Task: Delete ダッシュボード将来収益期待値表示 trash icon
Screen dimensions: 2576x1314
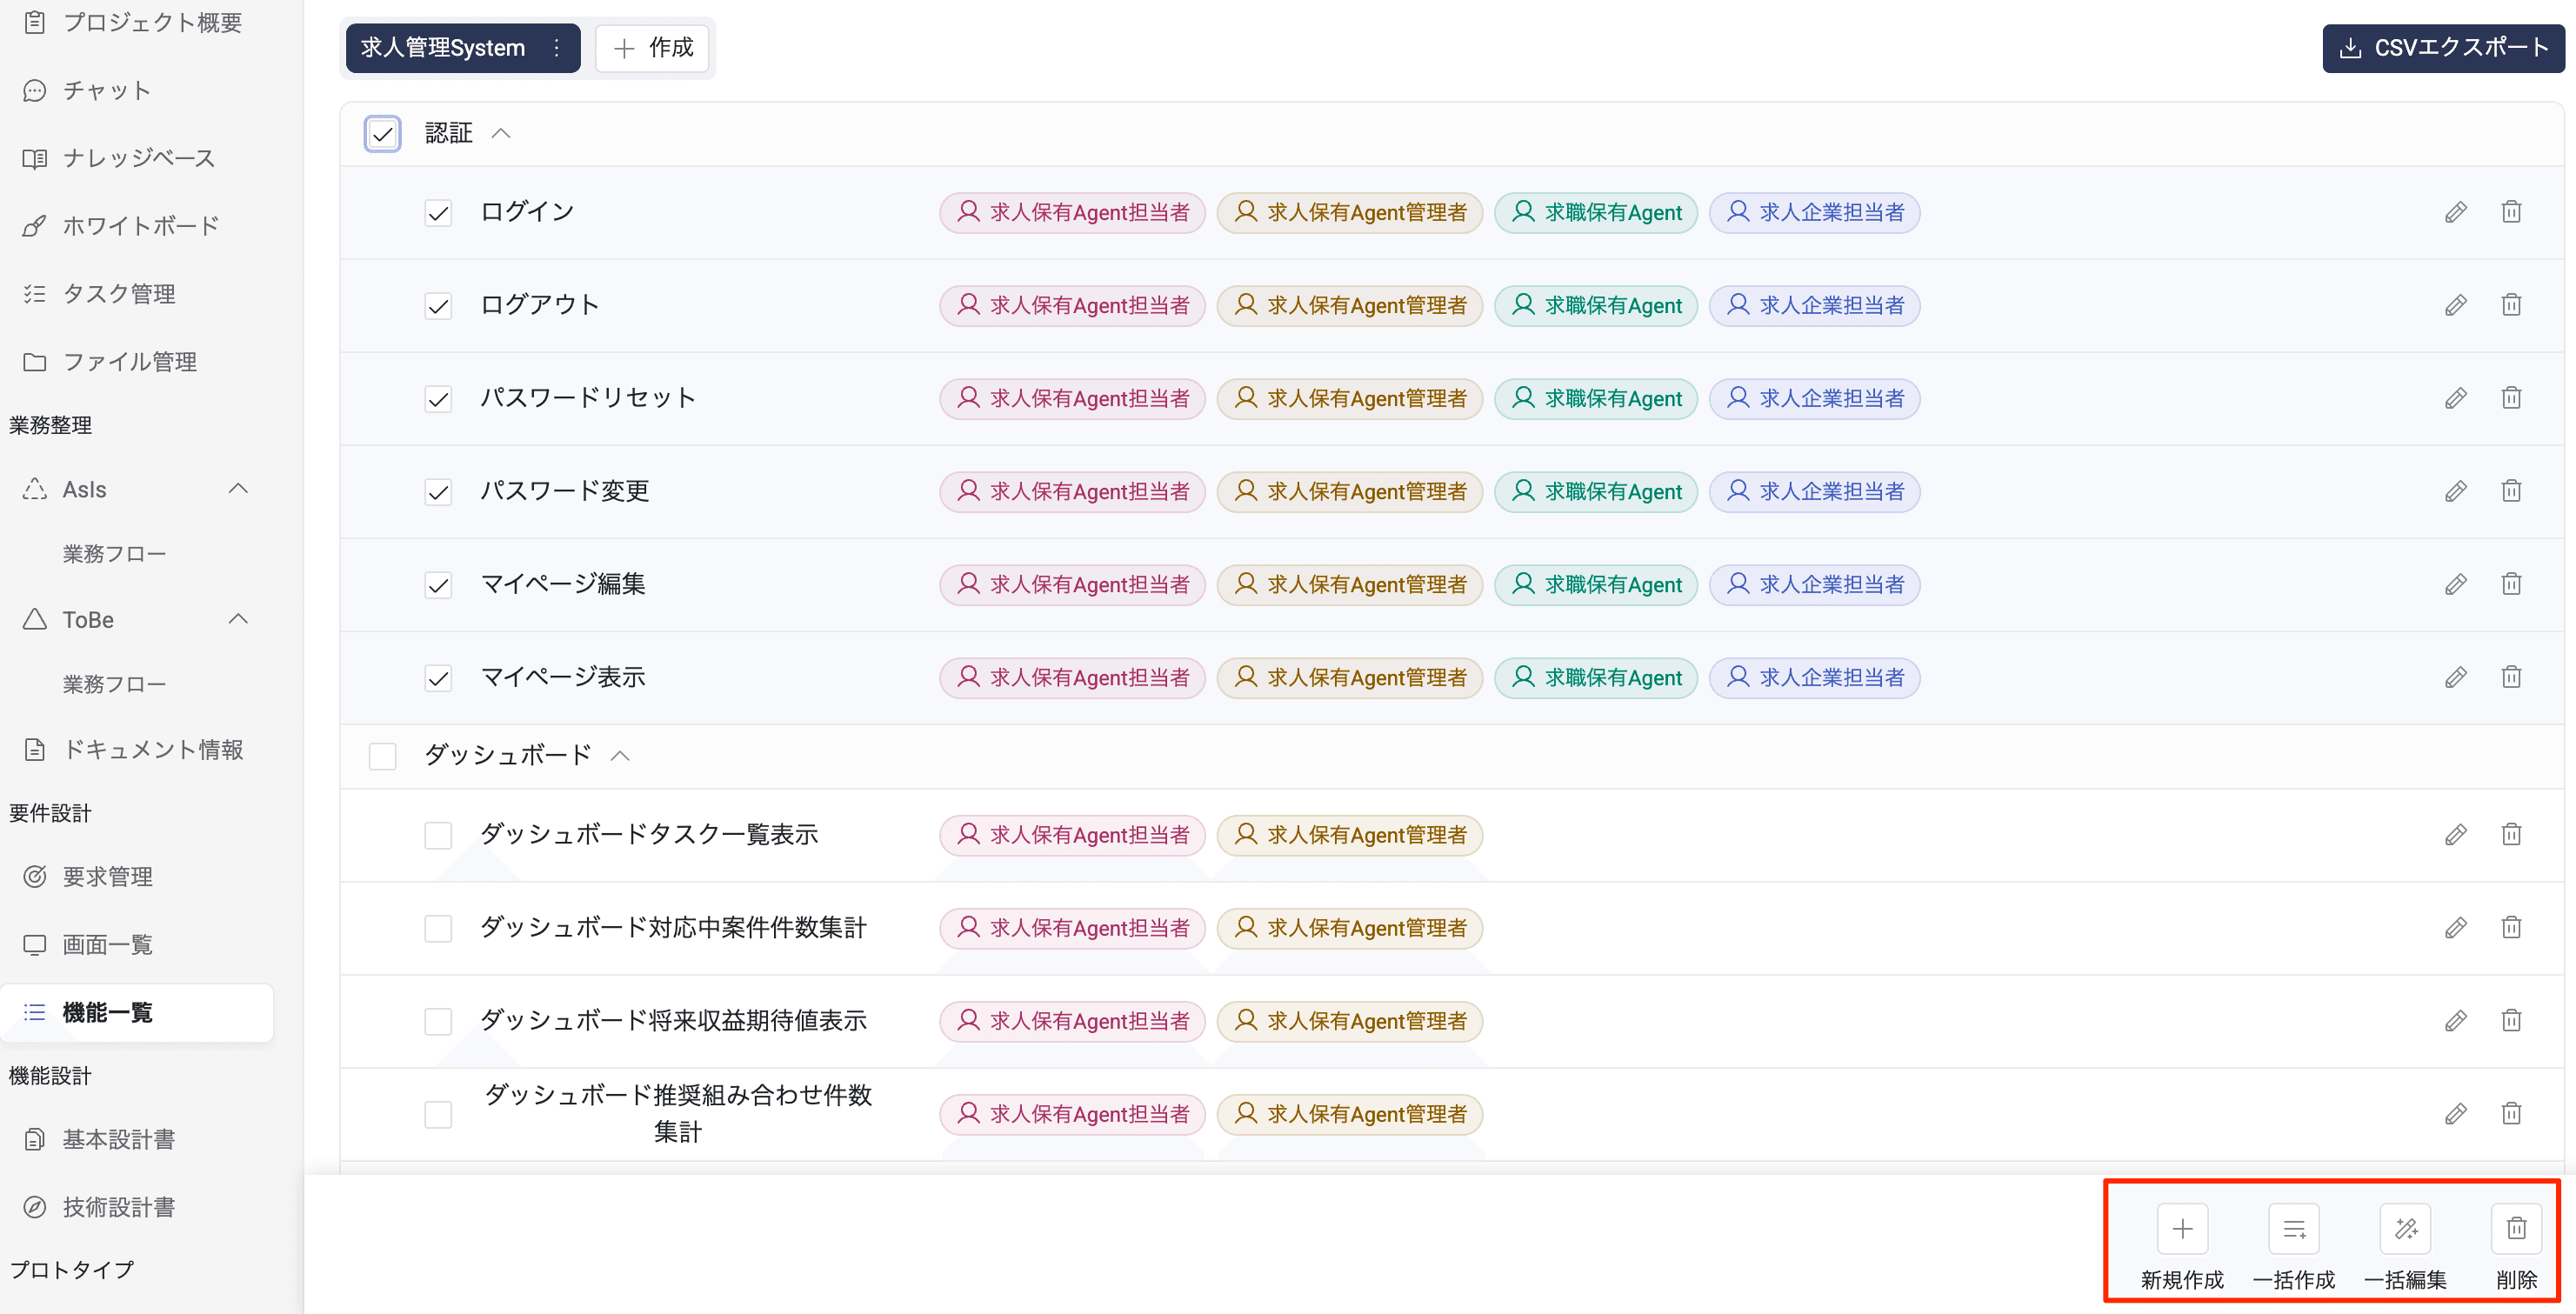Action: [2511, 1020]
